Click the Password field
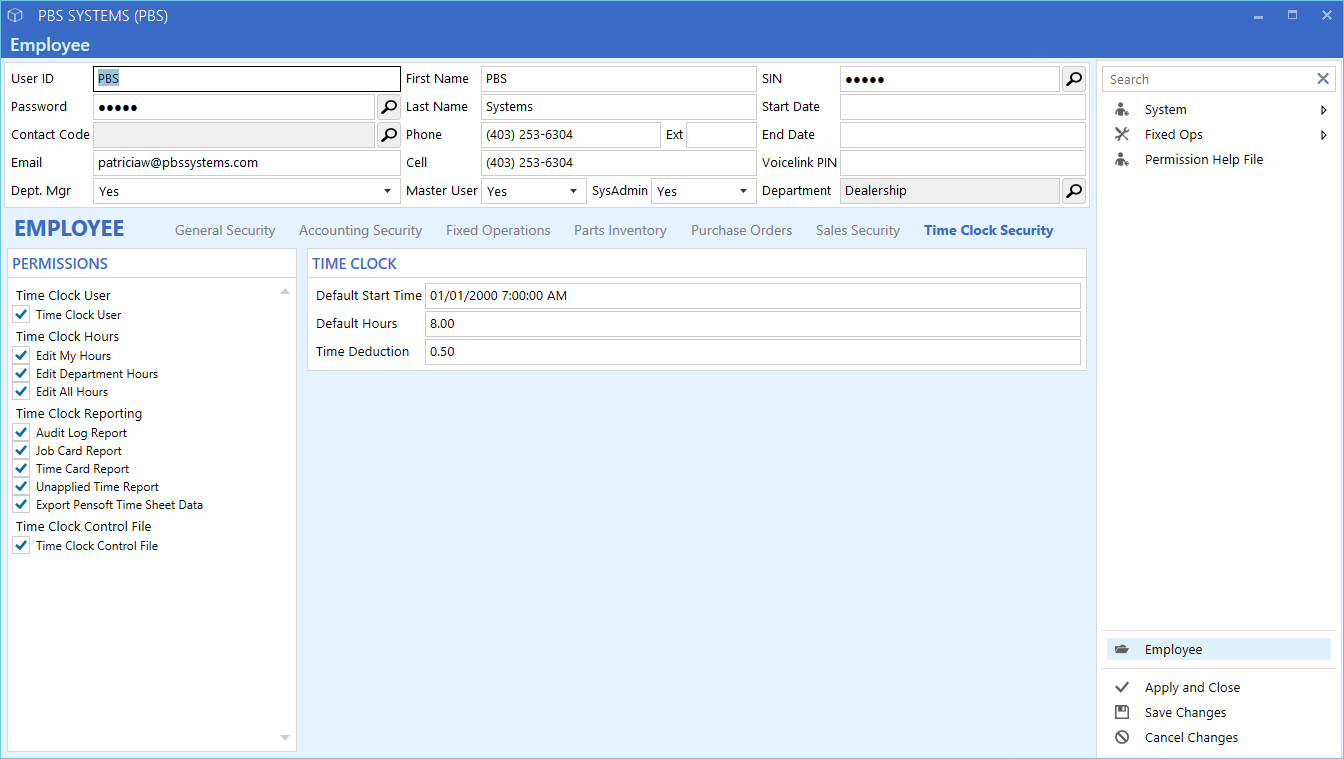The height and width of the screenshot is (759, 1344). [234, 107]
